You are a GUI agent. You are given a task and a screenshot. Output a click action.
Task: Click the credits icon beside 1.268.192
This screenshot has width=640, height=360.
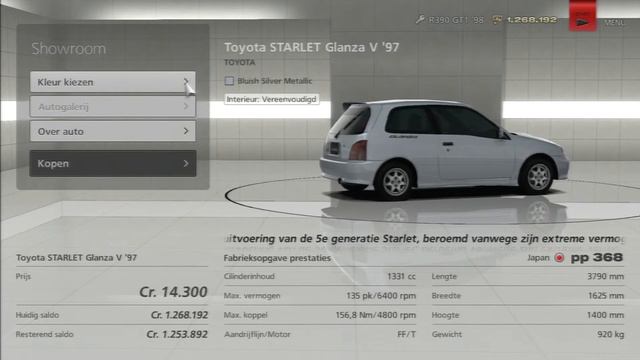(497, 19)
